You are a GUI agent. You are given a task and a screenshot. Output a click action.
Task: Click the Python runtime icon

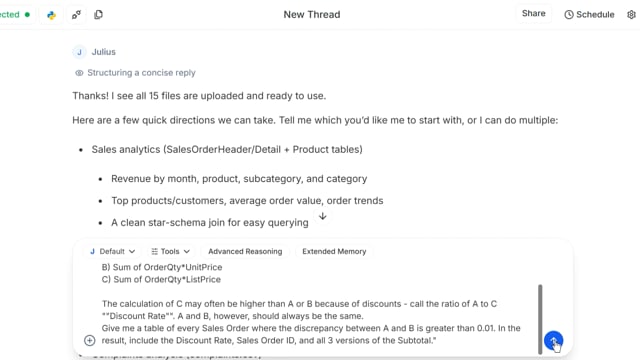click(51, 15)
